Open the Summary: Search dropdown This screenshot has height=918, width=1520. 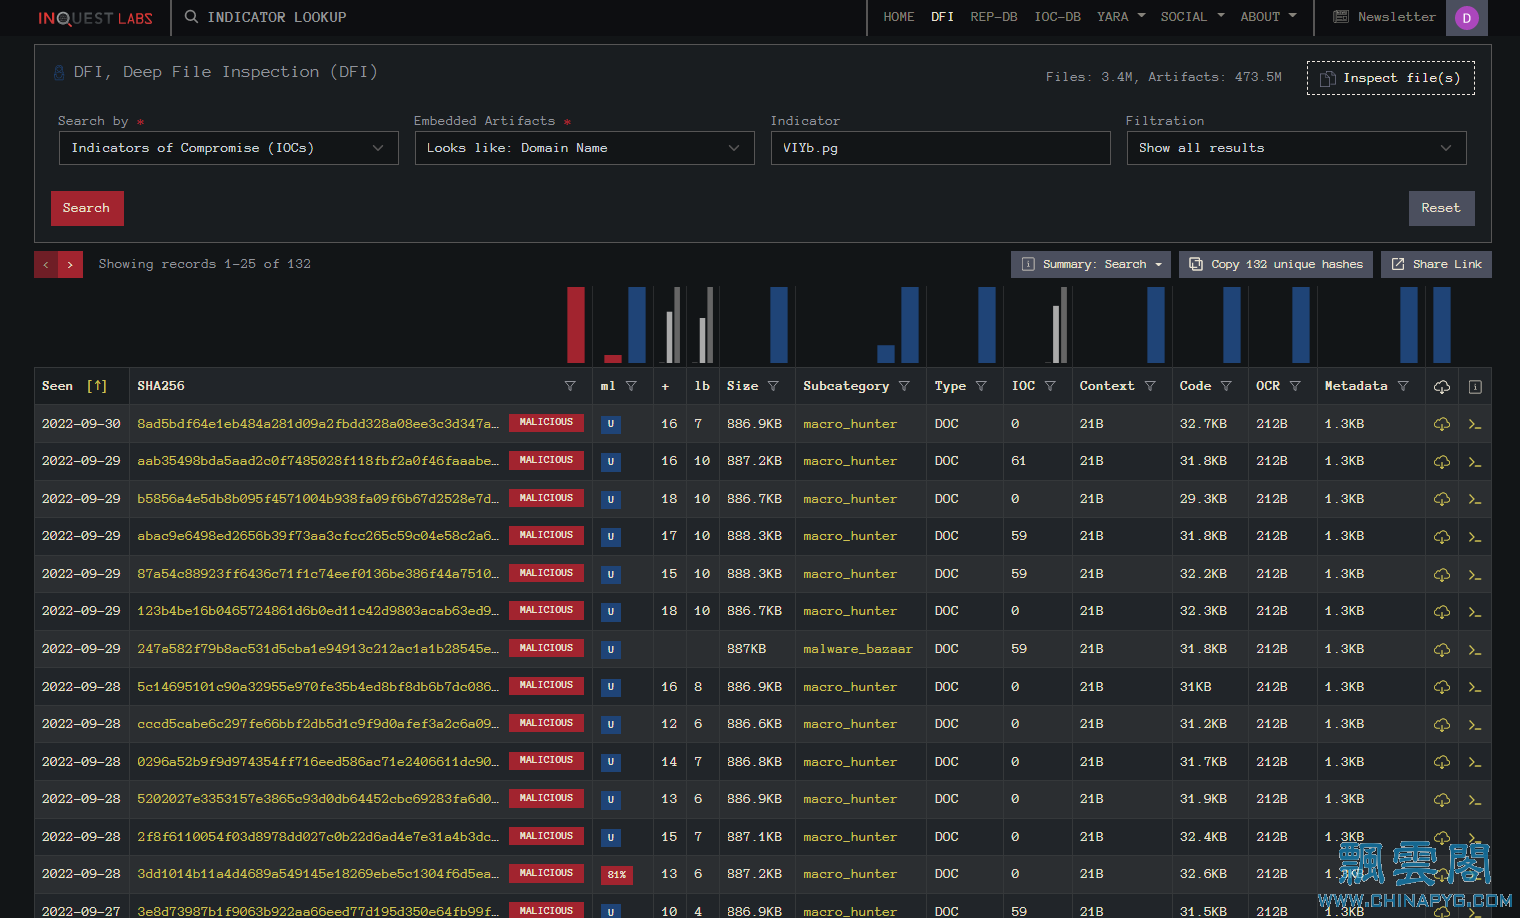(x=1091, y=264)
